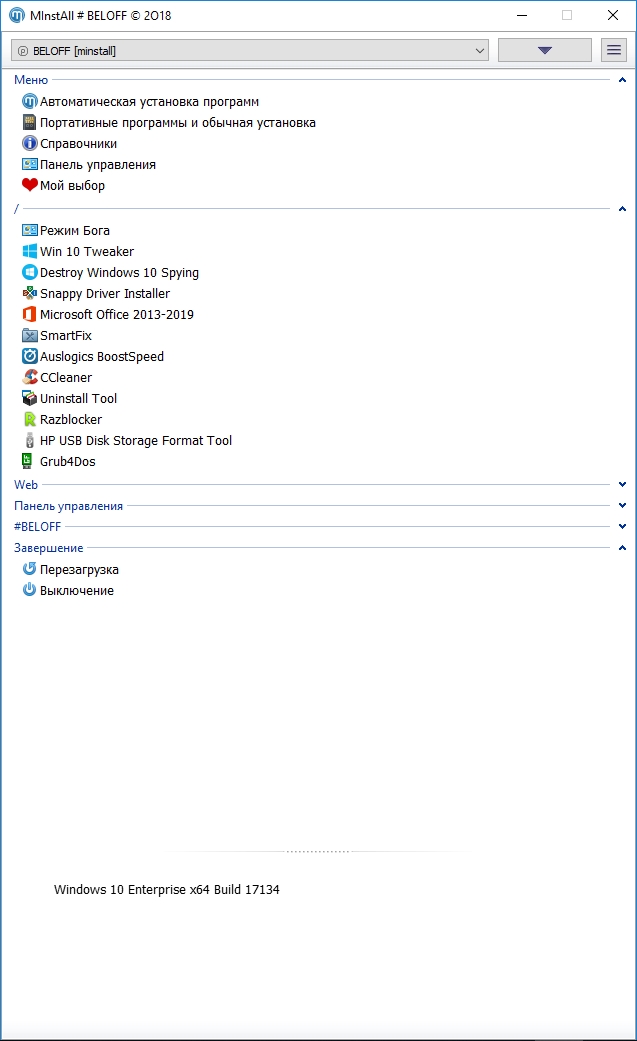This screenshot has width=637, height=1041.
Task: Click the Grub4Dos icon
Action: click(27, 461)
